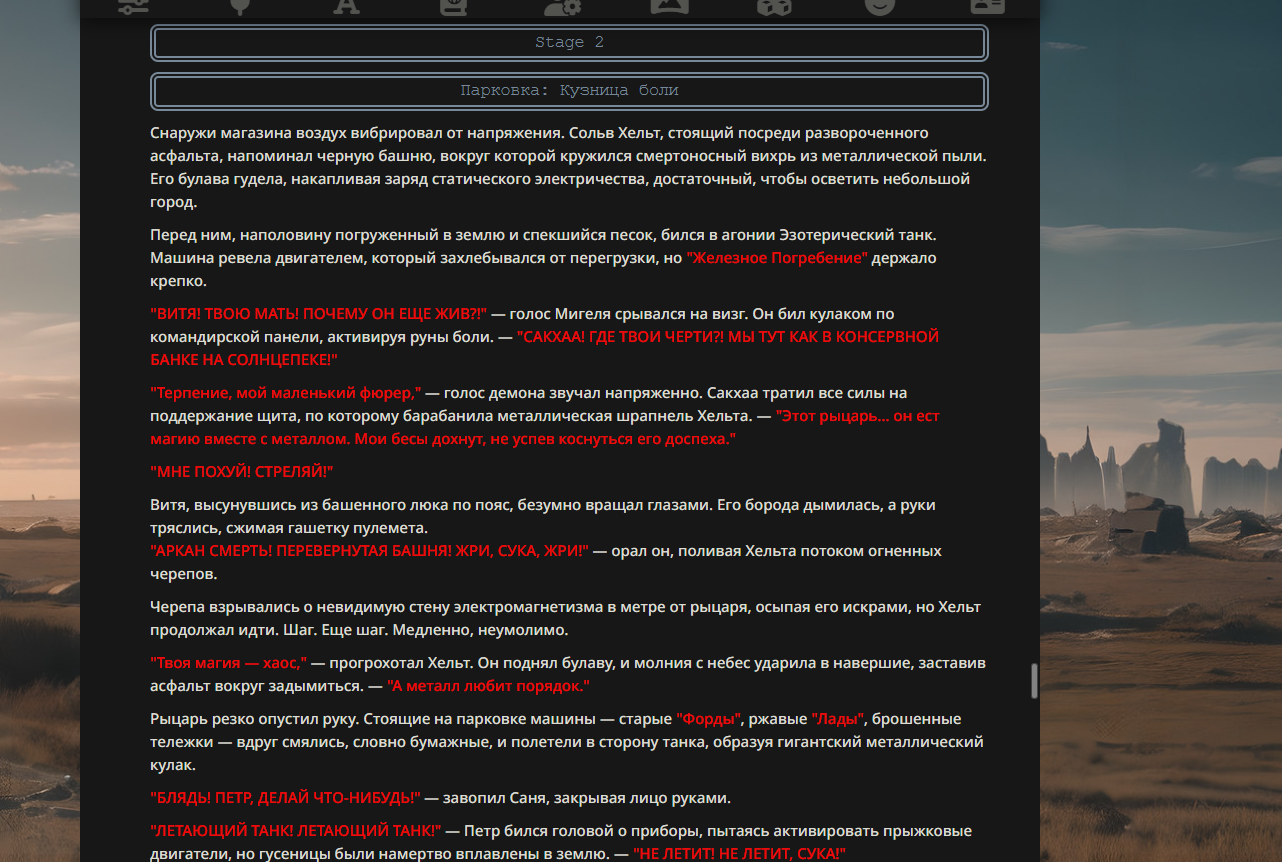Open Backgrounds picture icon

coord(669,6)
